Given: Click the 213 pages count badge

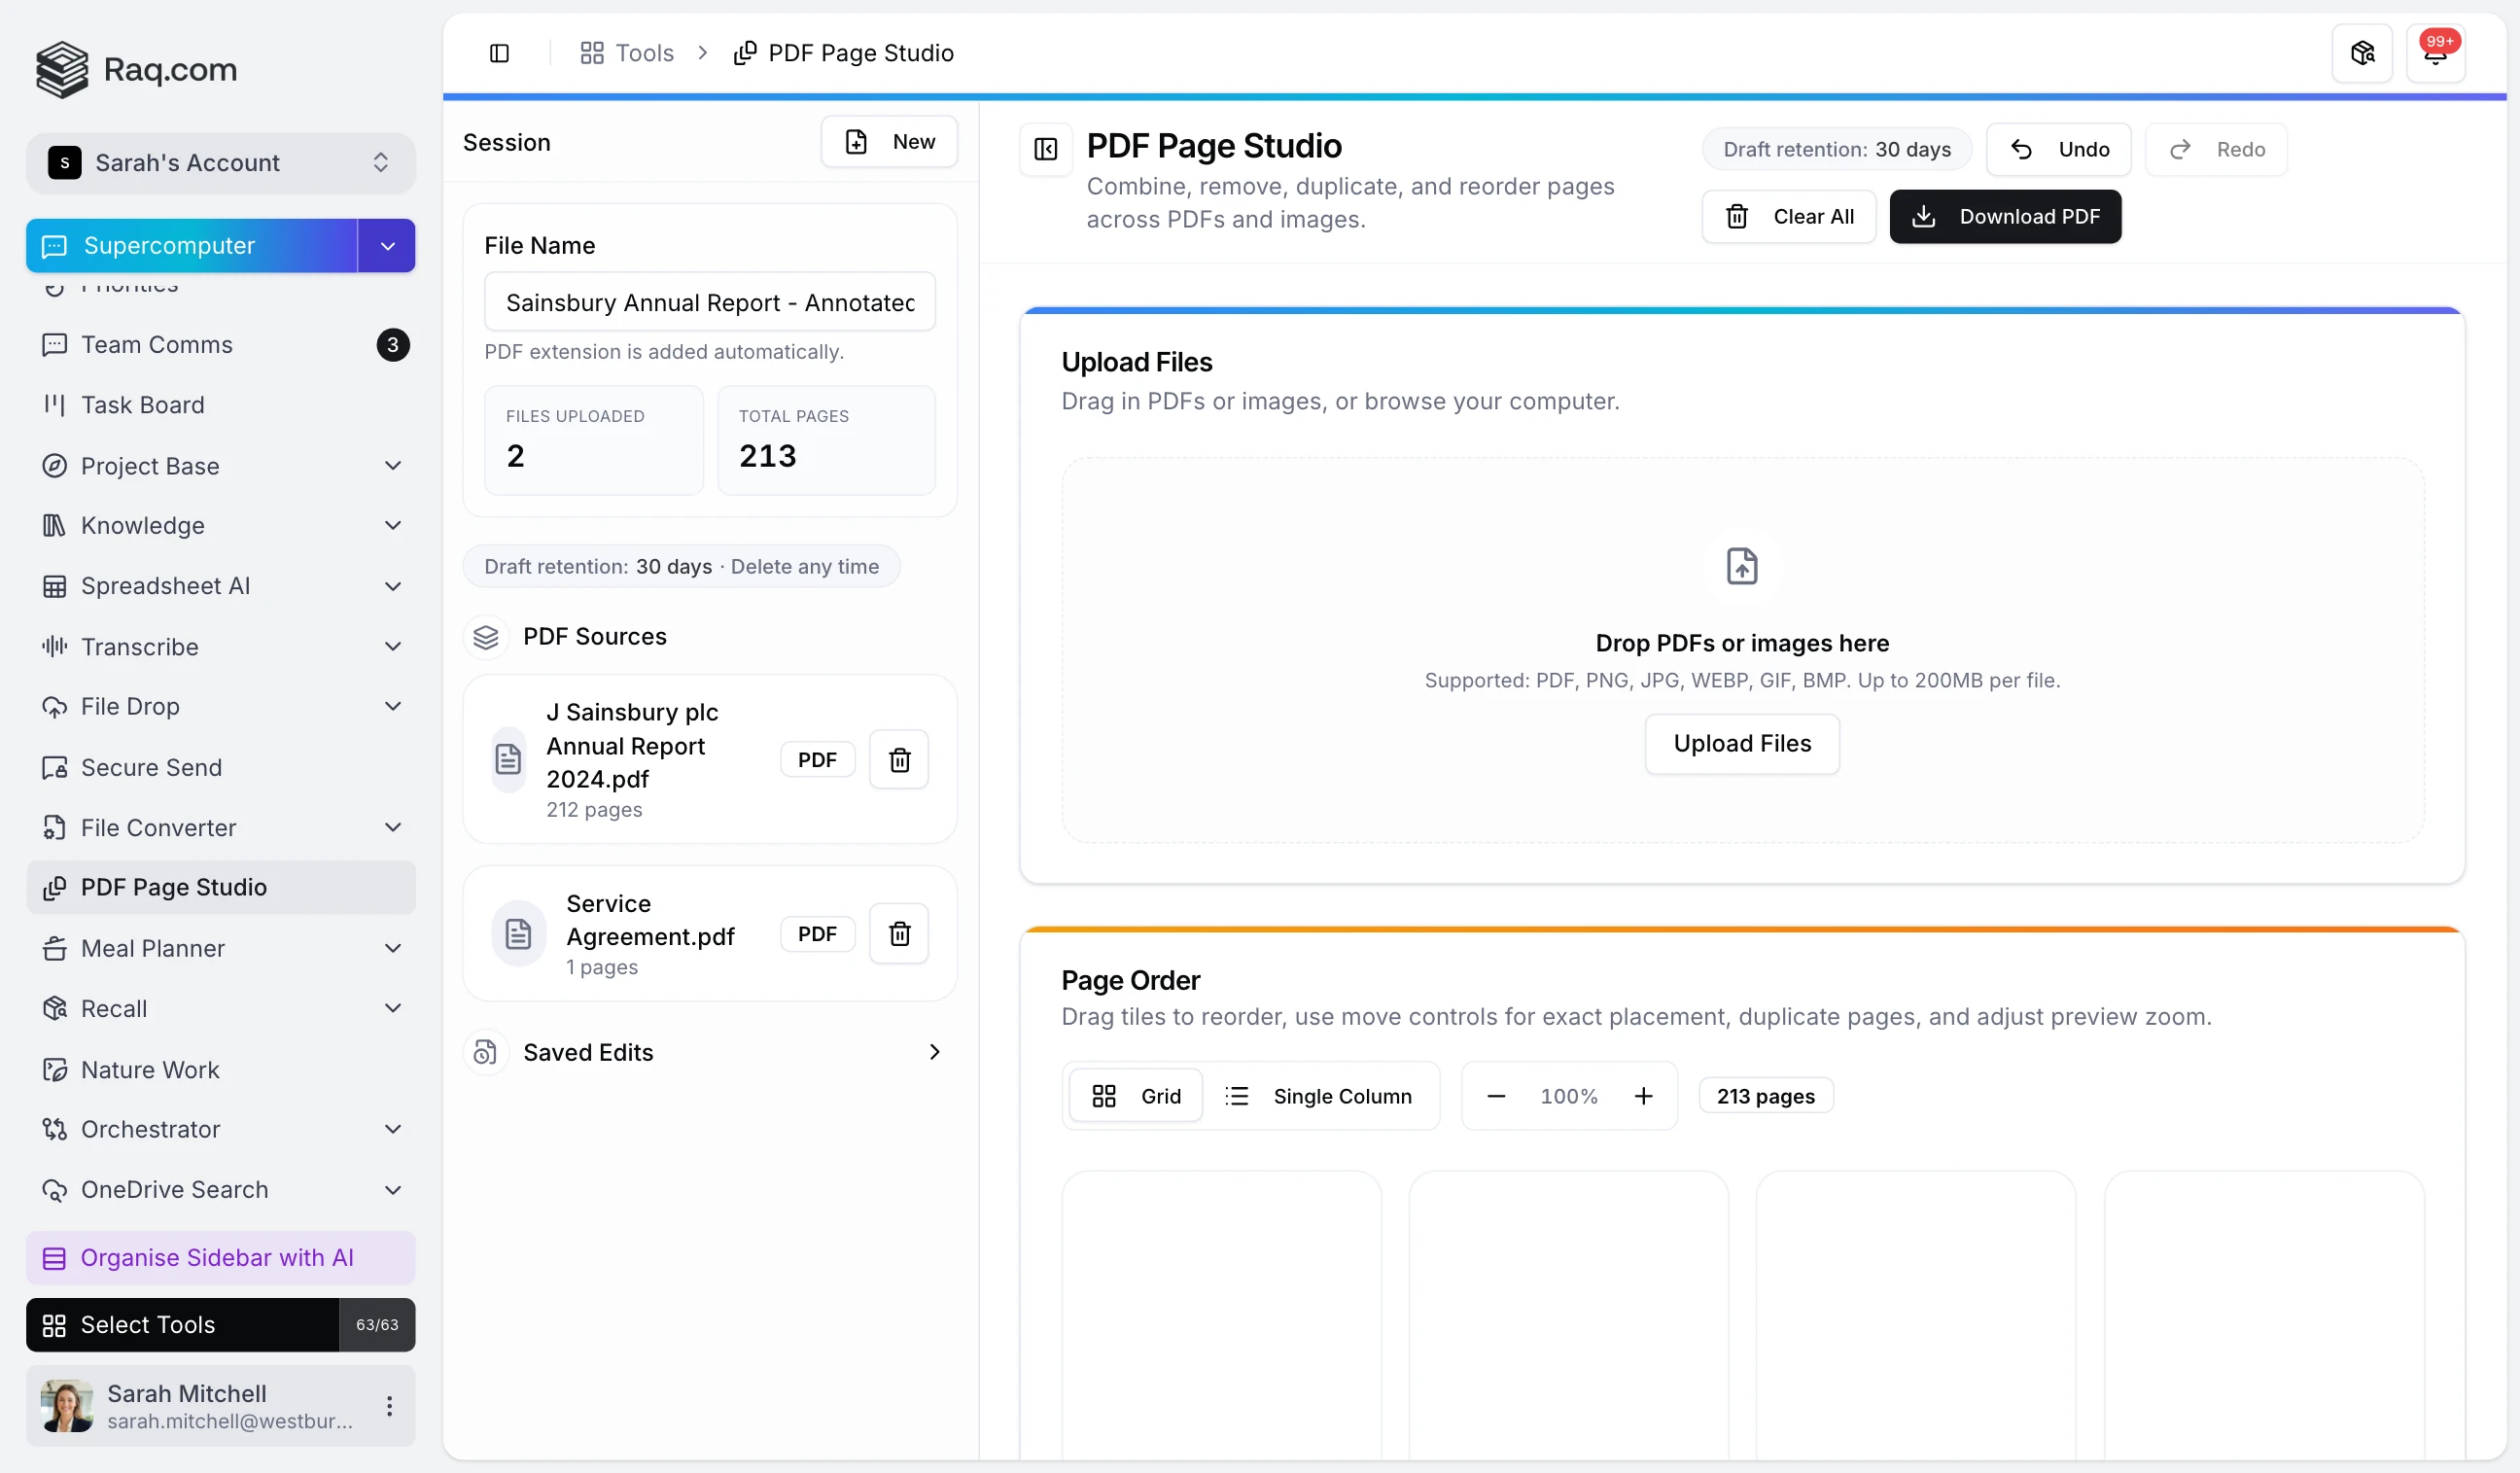Looking at the screenshot, I should [1765, 1096].
